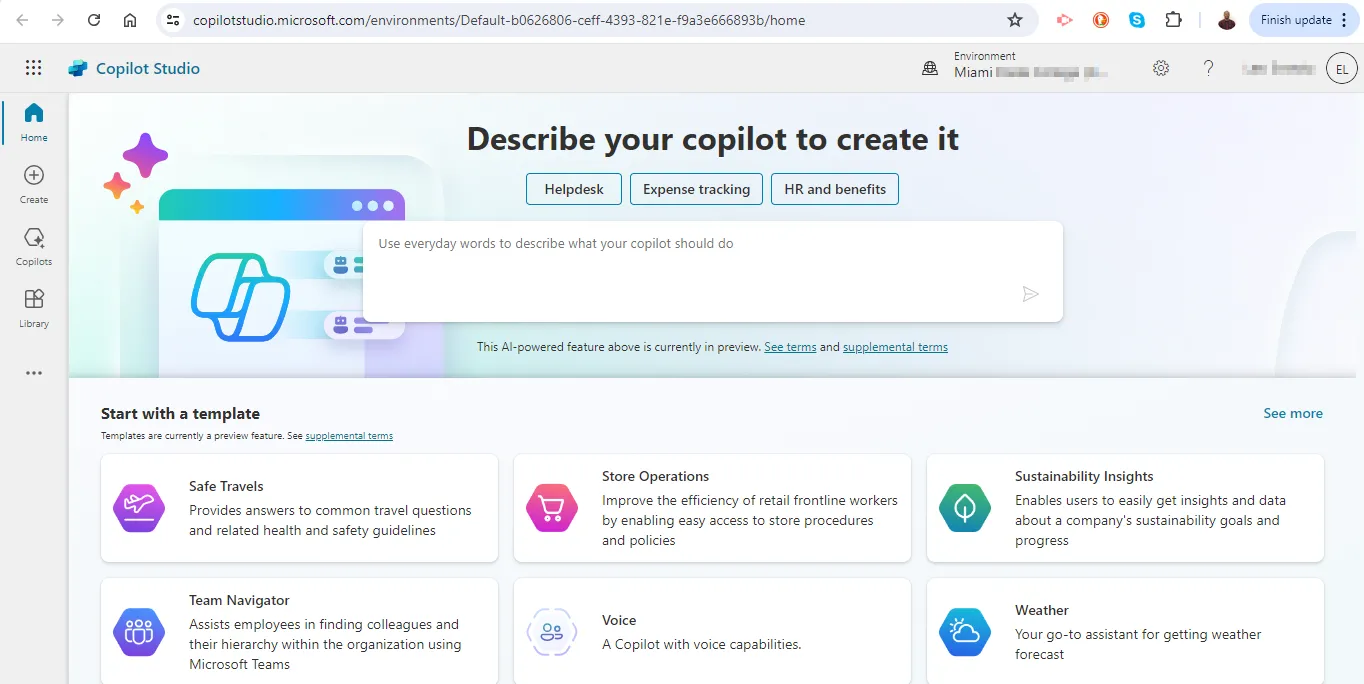The width and height of the screenshot is (1364, 684).
Task: Click the Team Navigator people icon
Action: 138,632
